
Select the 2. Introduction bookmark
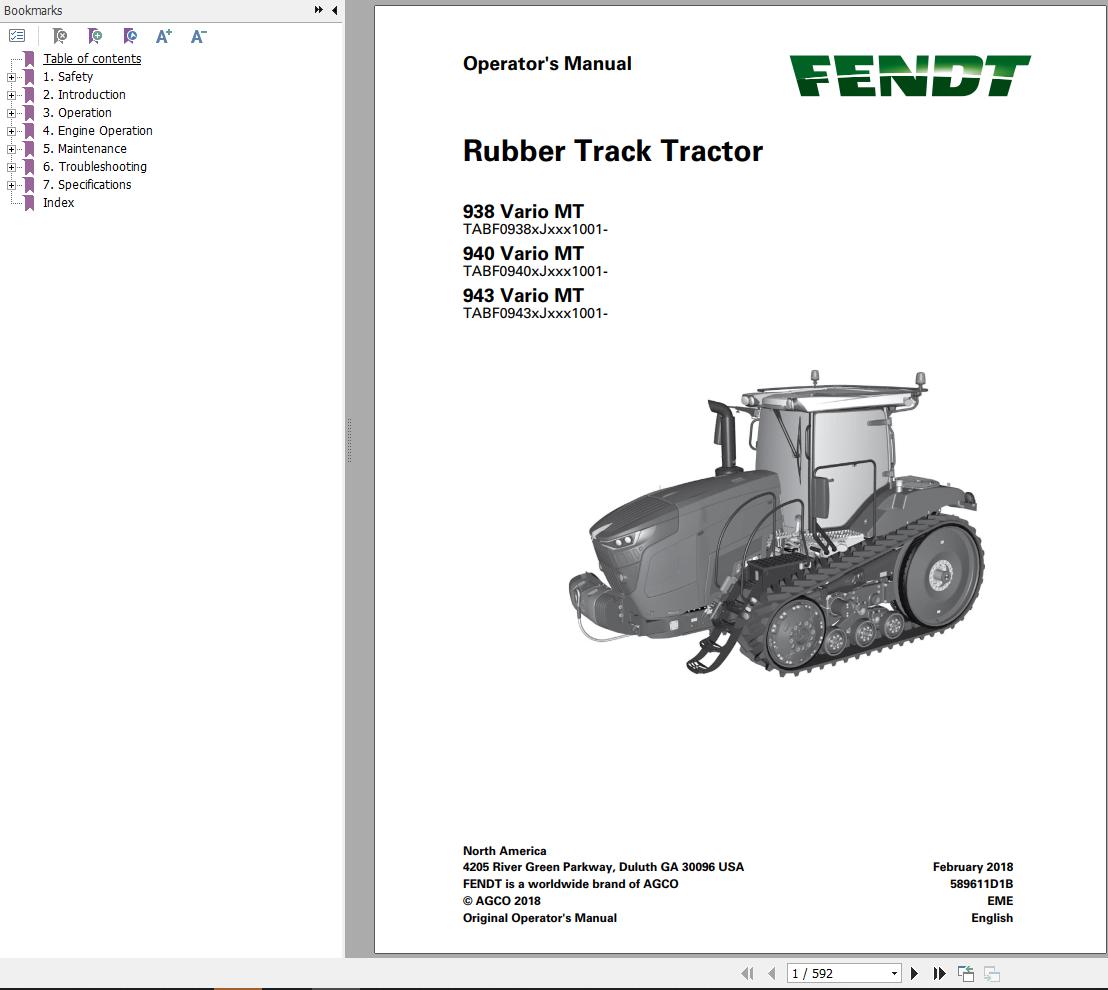point(84,95)
